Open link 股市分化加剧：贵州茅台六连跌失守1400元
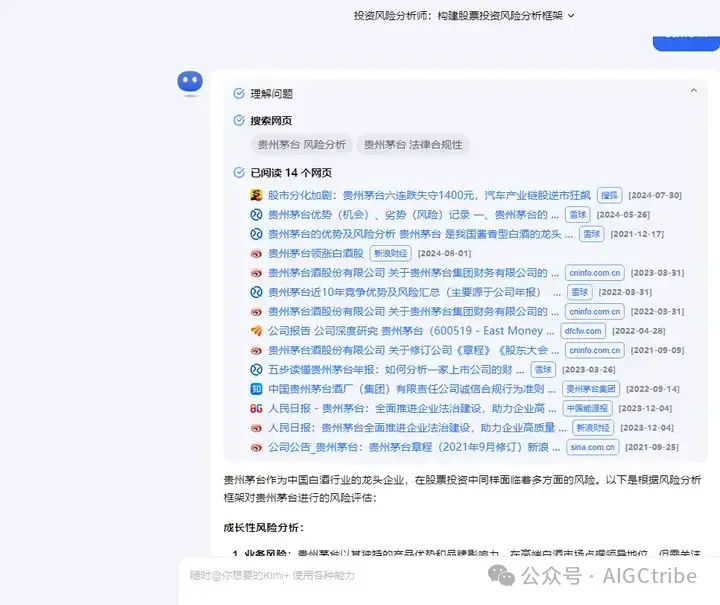The image size is (720, 605). (x=429, y=196)
